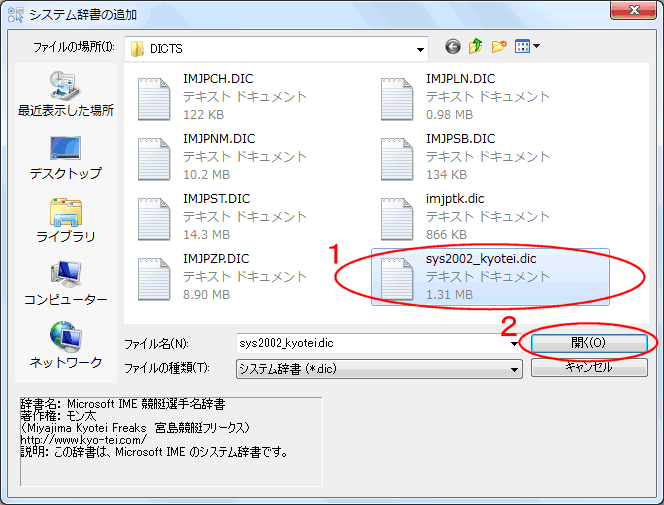Select imjptk.dic in the file list
The height and width of the screenshot is (505, 664).
click(455, 216)
